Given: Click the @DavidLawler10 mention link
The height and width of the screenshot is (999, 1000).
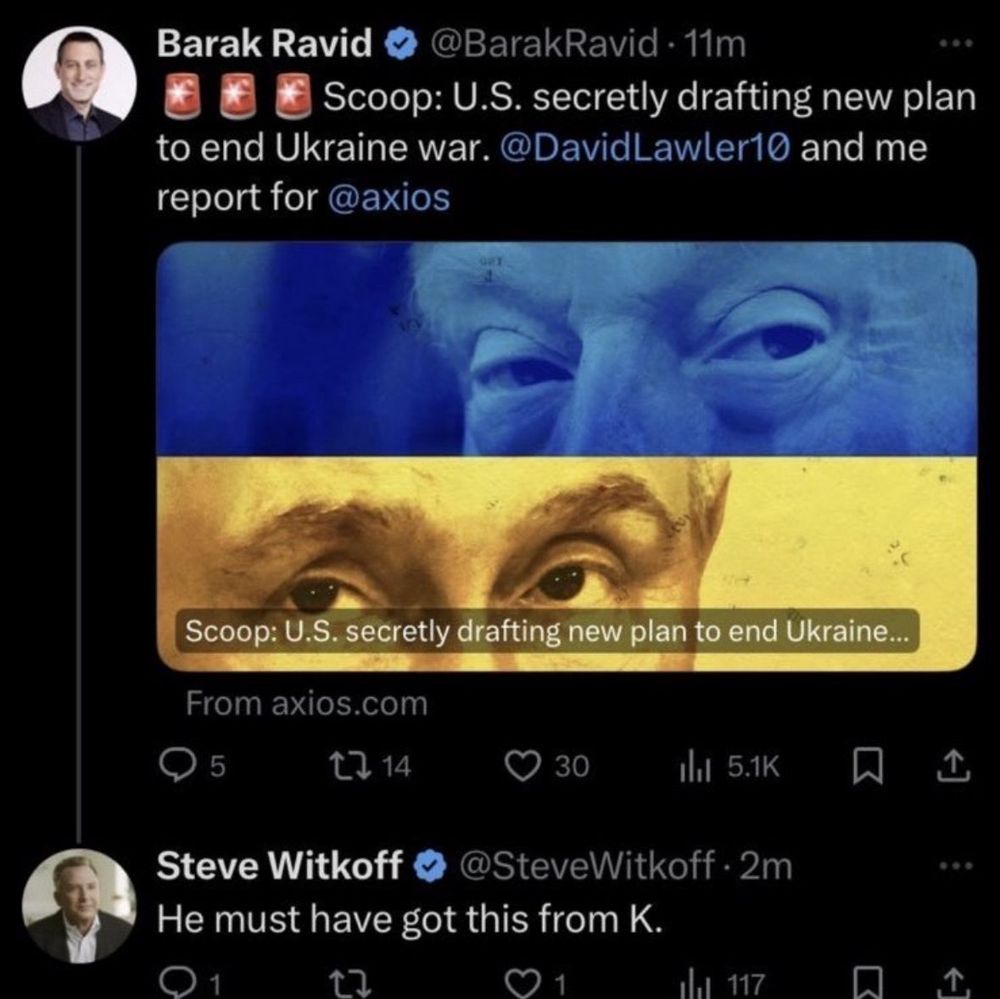Looking at the screenshot, I should click(x=646, y=148).
